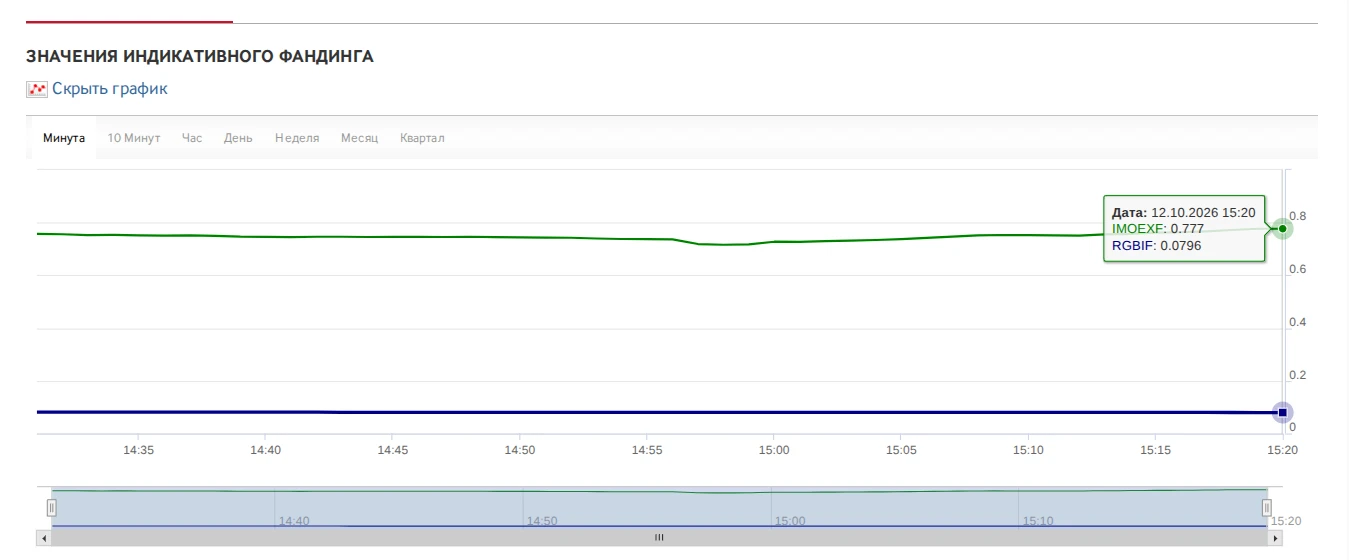The image size is (1349, 560).
Task: Switch to the 10 Минут tab
Action: click(134, 138)
